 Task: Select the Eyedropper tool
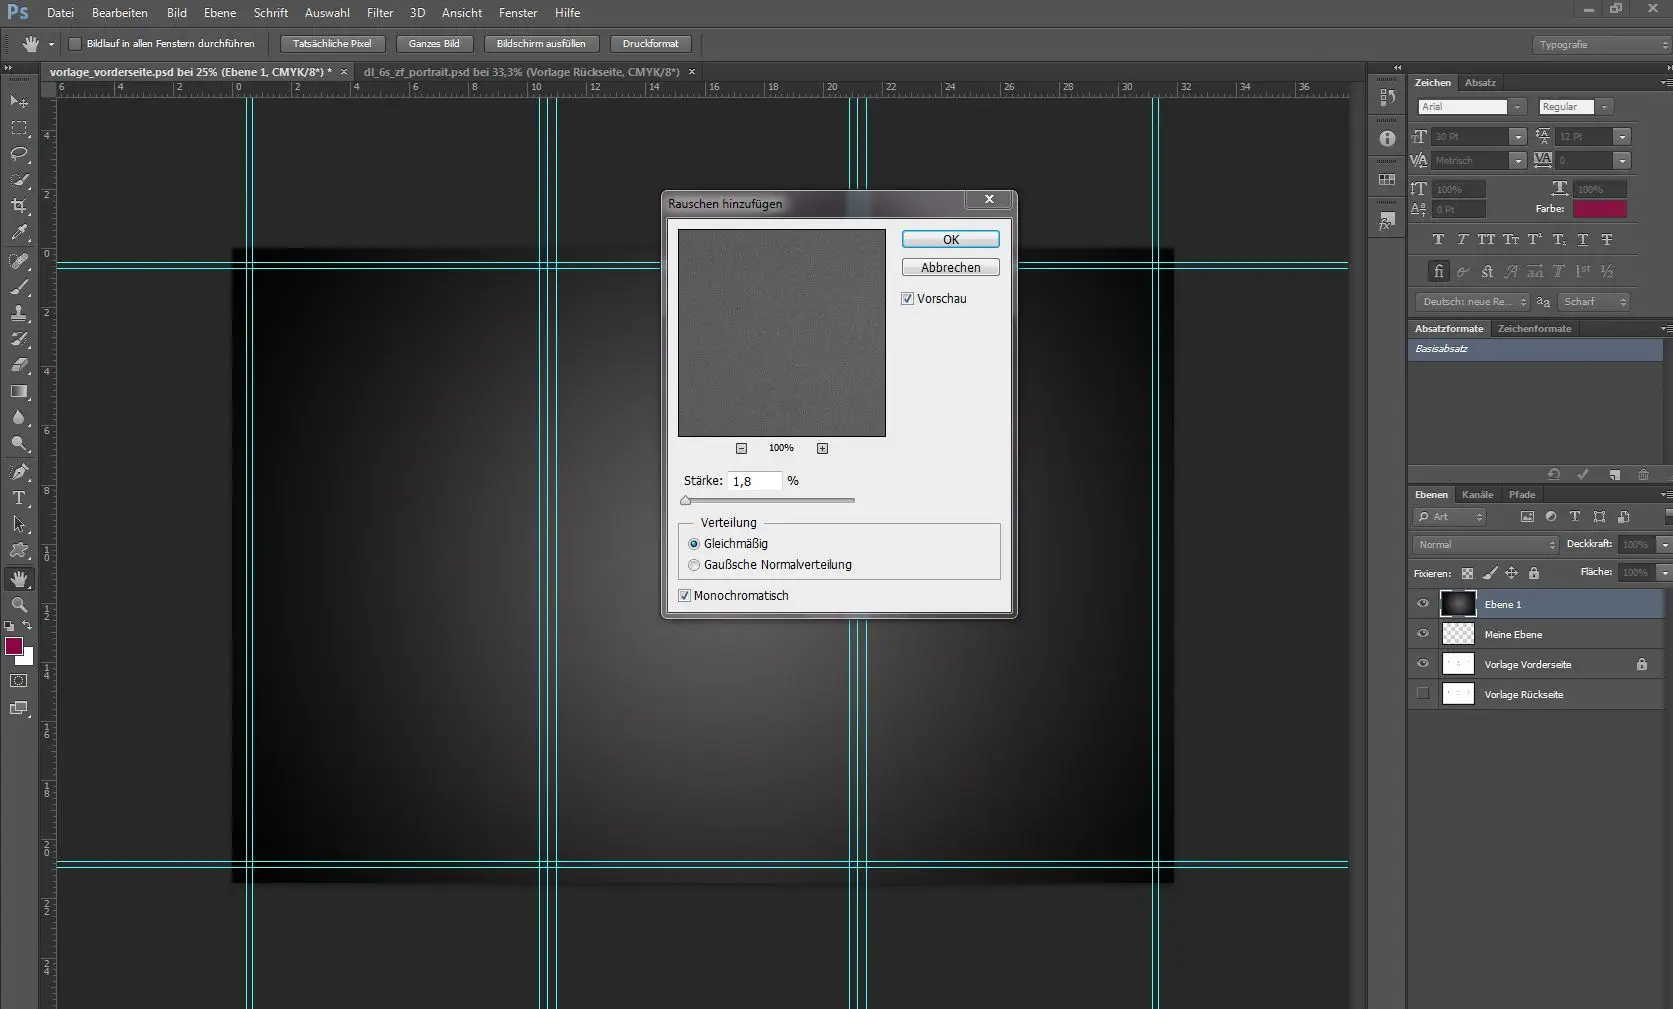(19, 232)
